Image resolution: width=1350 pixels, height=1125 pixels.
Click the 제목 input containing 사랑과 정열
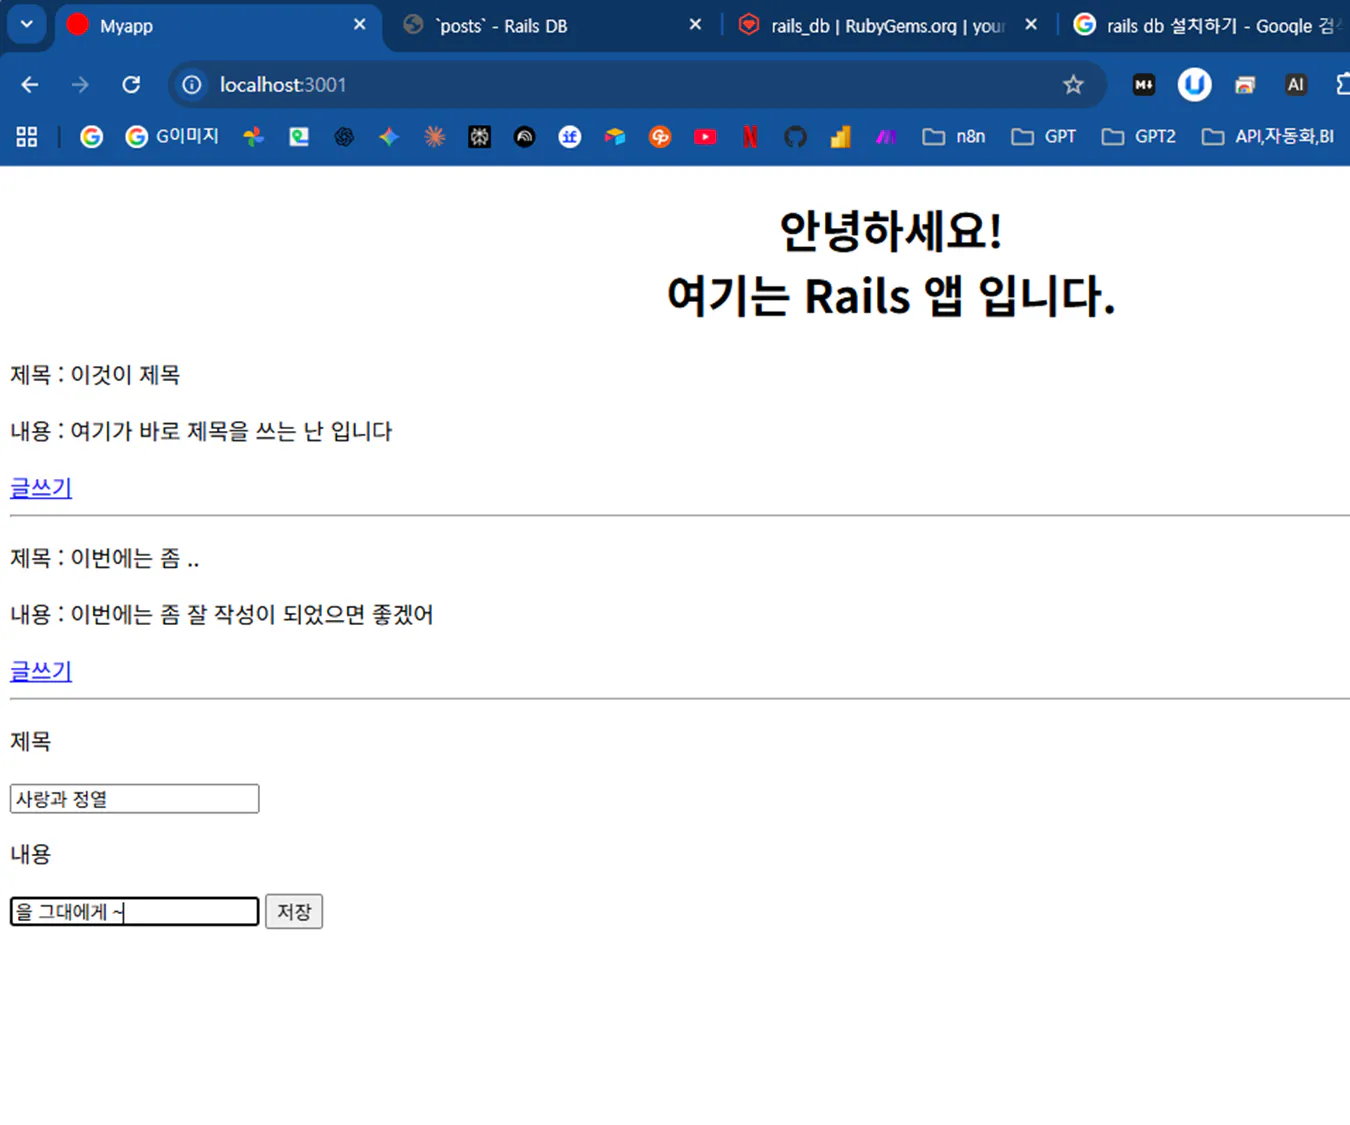click(133, 798)
